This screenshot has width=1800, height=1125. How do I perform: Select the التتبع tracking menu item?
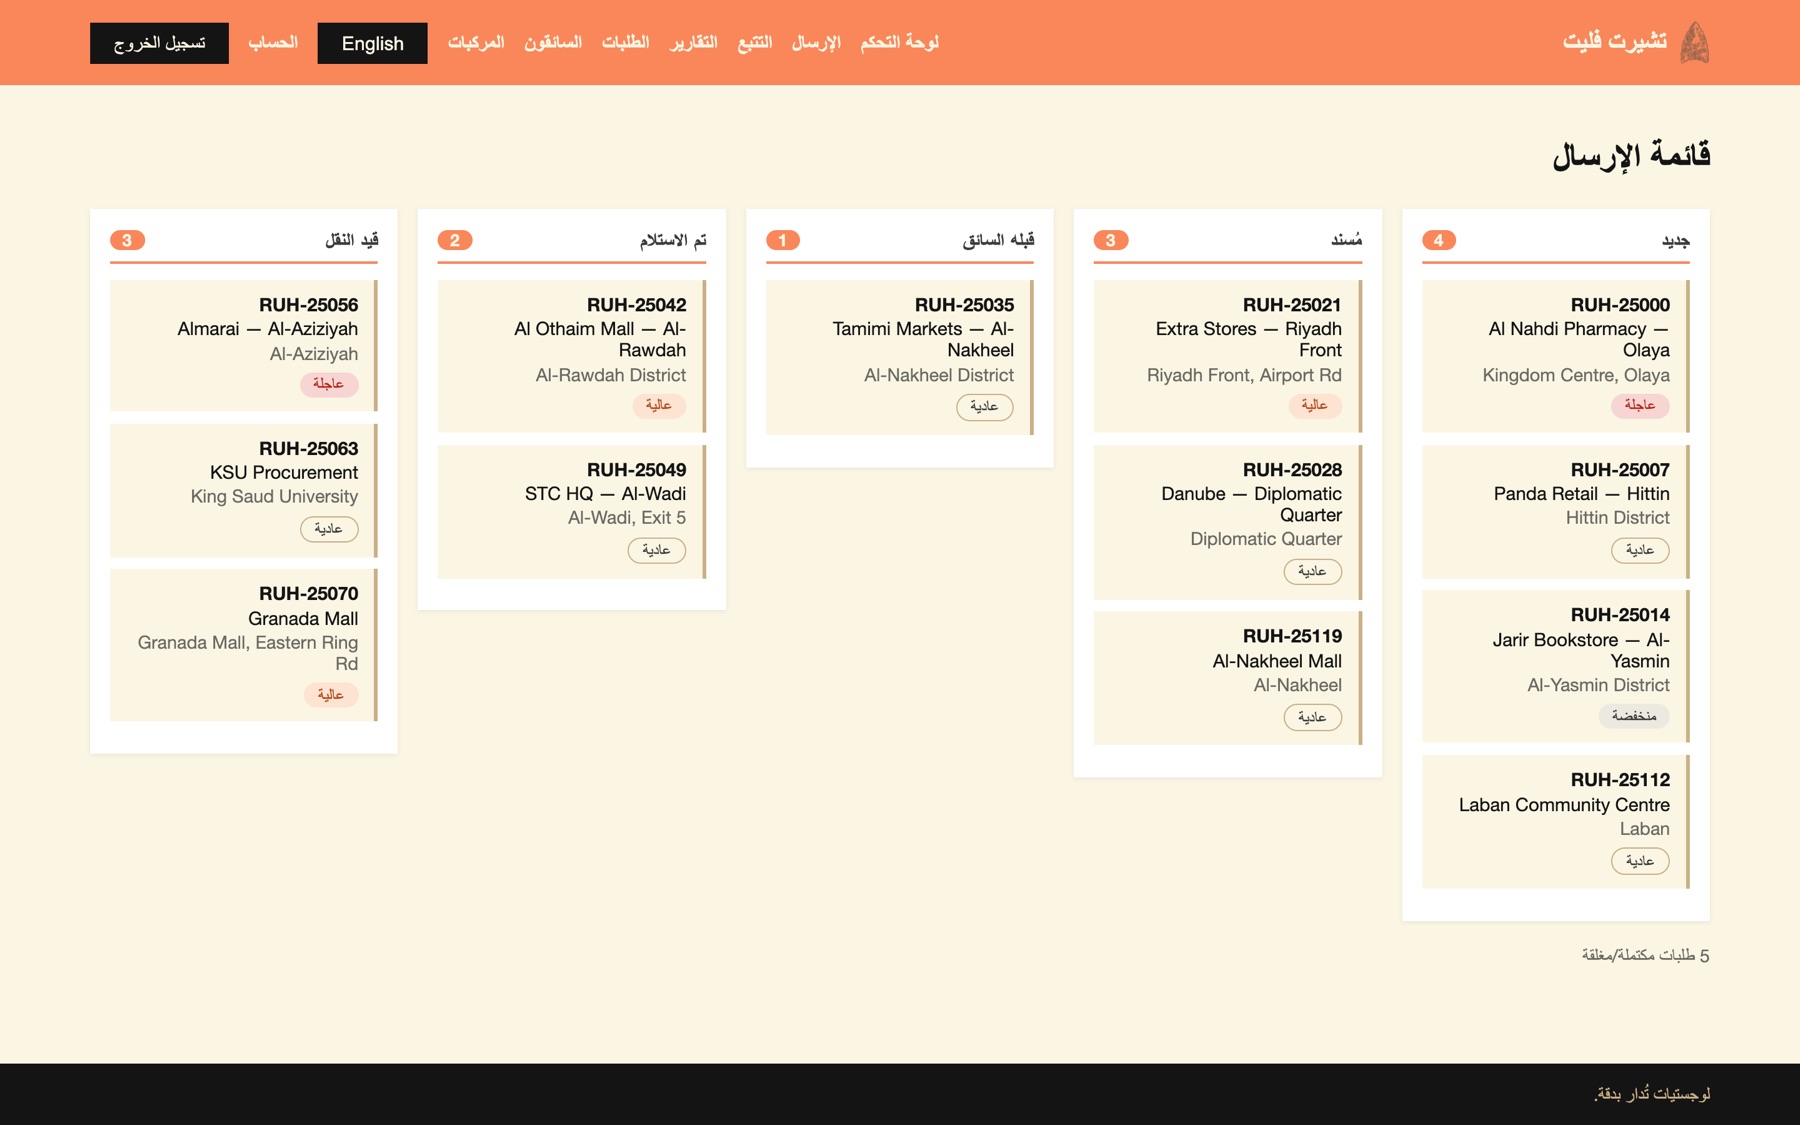point(755,42)
